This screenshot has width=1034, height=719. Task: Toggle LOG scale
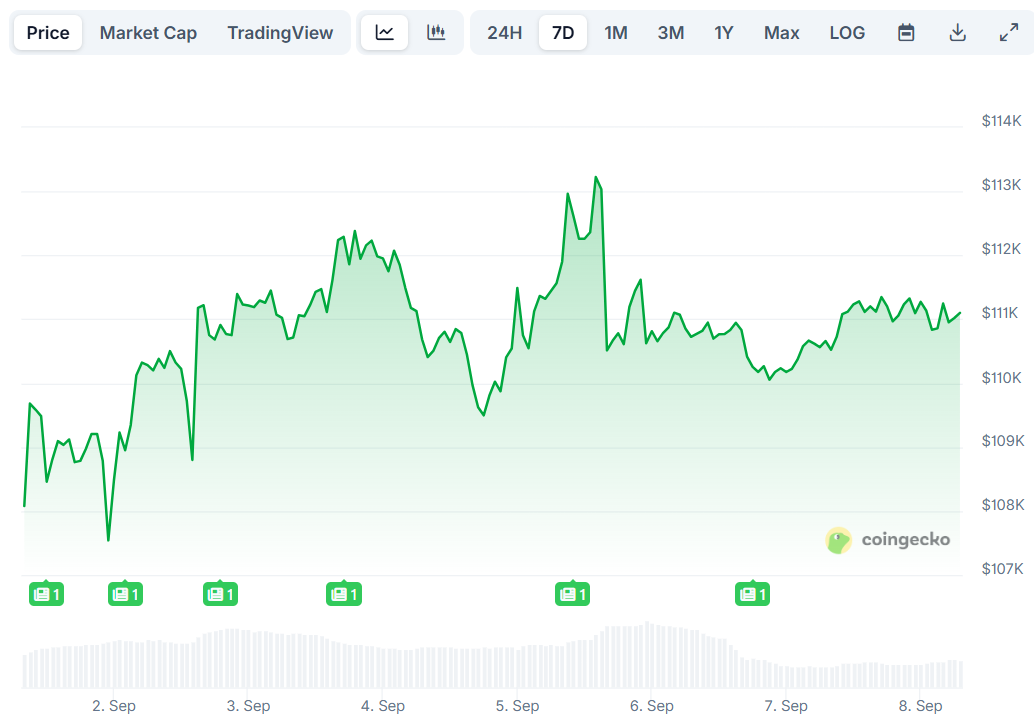point(847,32)
